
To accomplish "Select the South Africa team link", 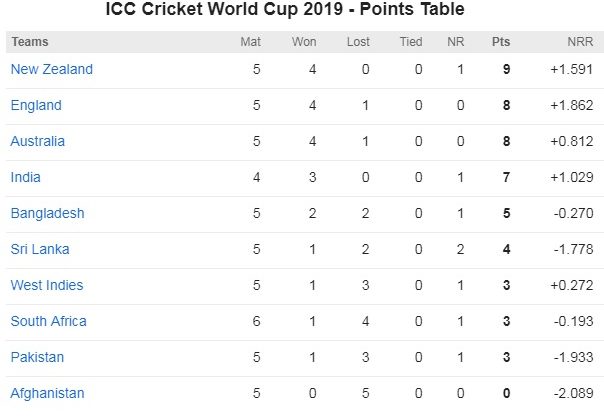I will pyautogui.click(x=49, y=321).
